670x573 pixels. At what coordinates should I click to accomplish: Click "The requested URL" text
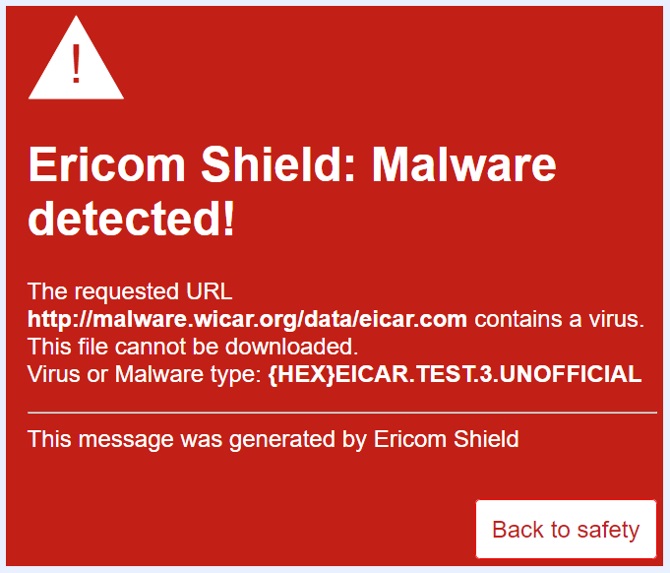point(130,293)
